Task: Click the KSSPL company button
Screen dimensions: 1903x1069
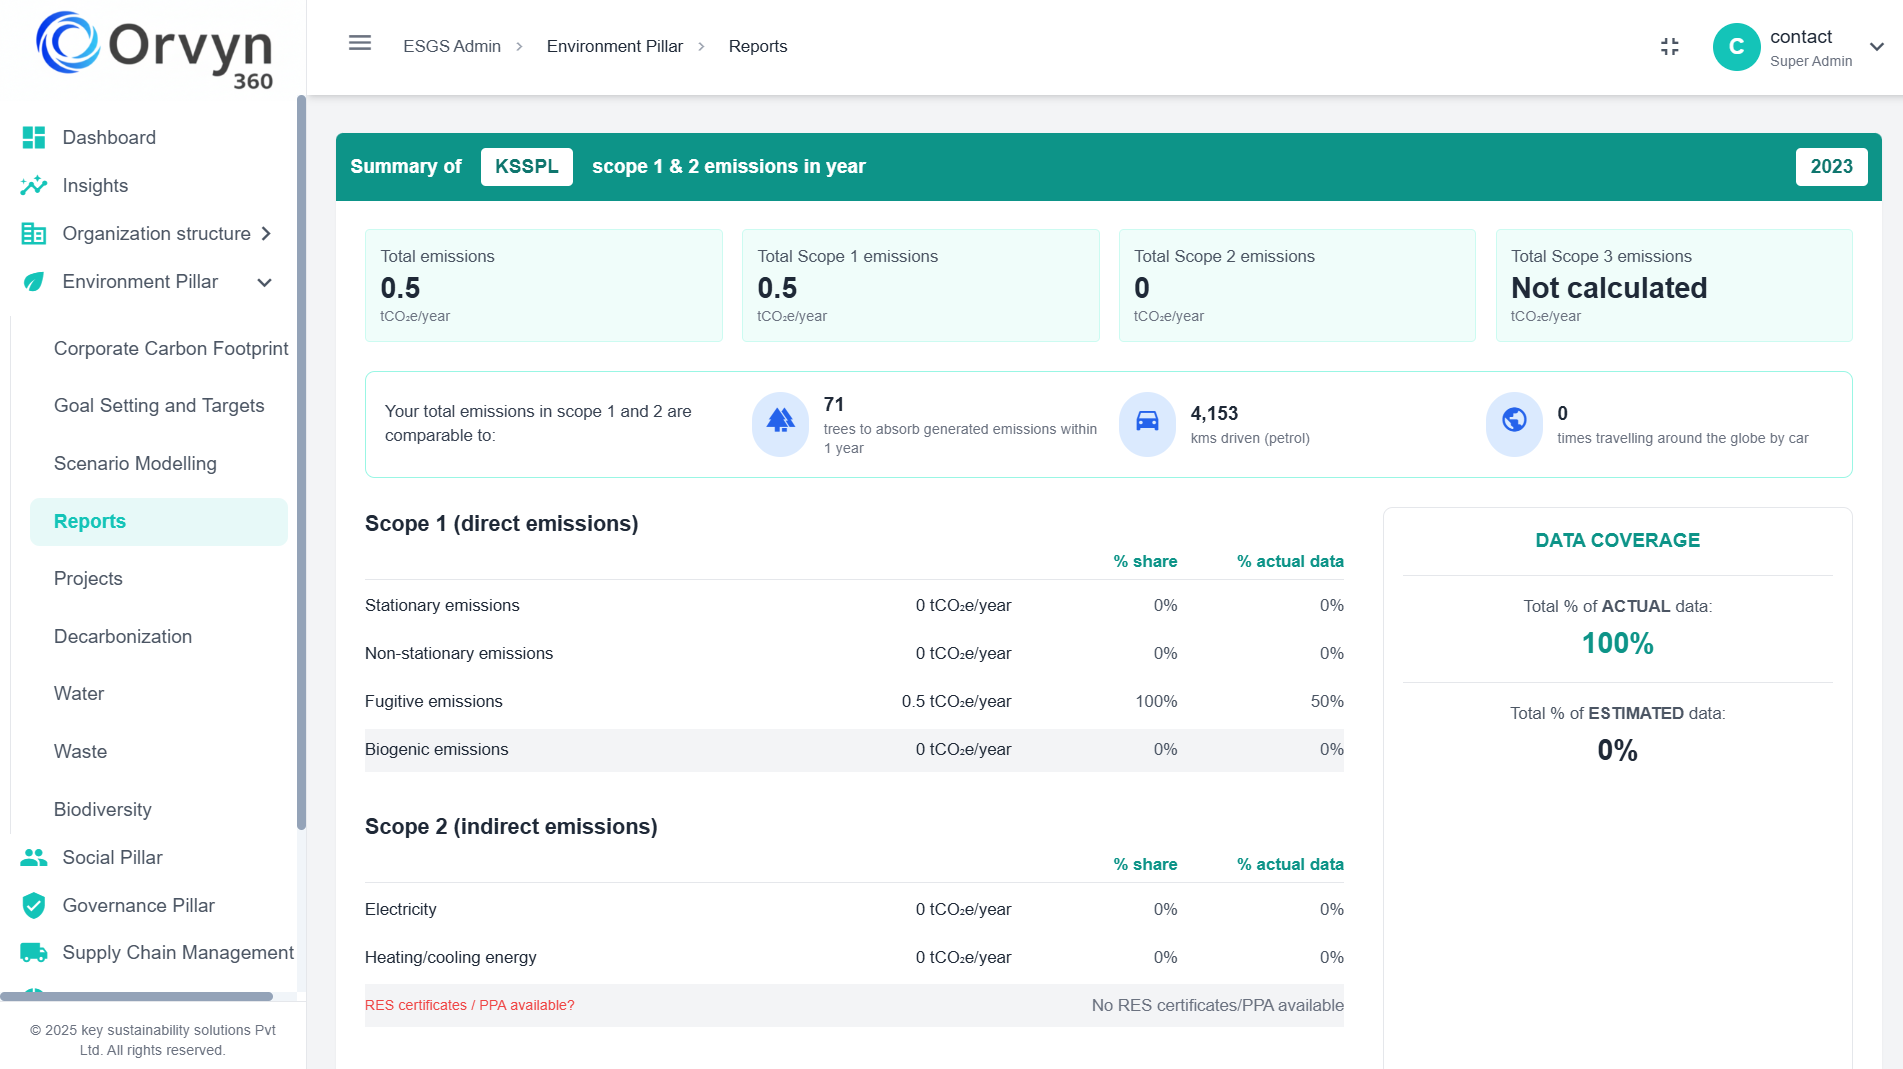Action: coord(526,166)
